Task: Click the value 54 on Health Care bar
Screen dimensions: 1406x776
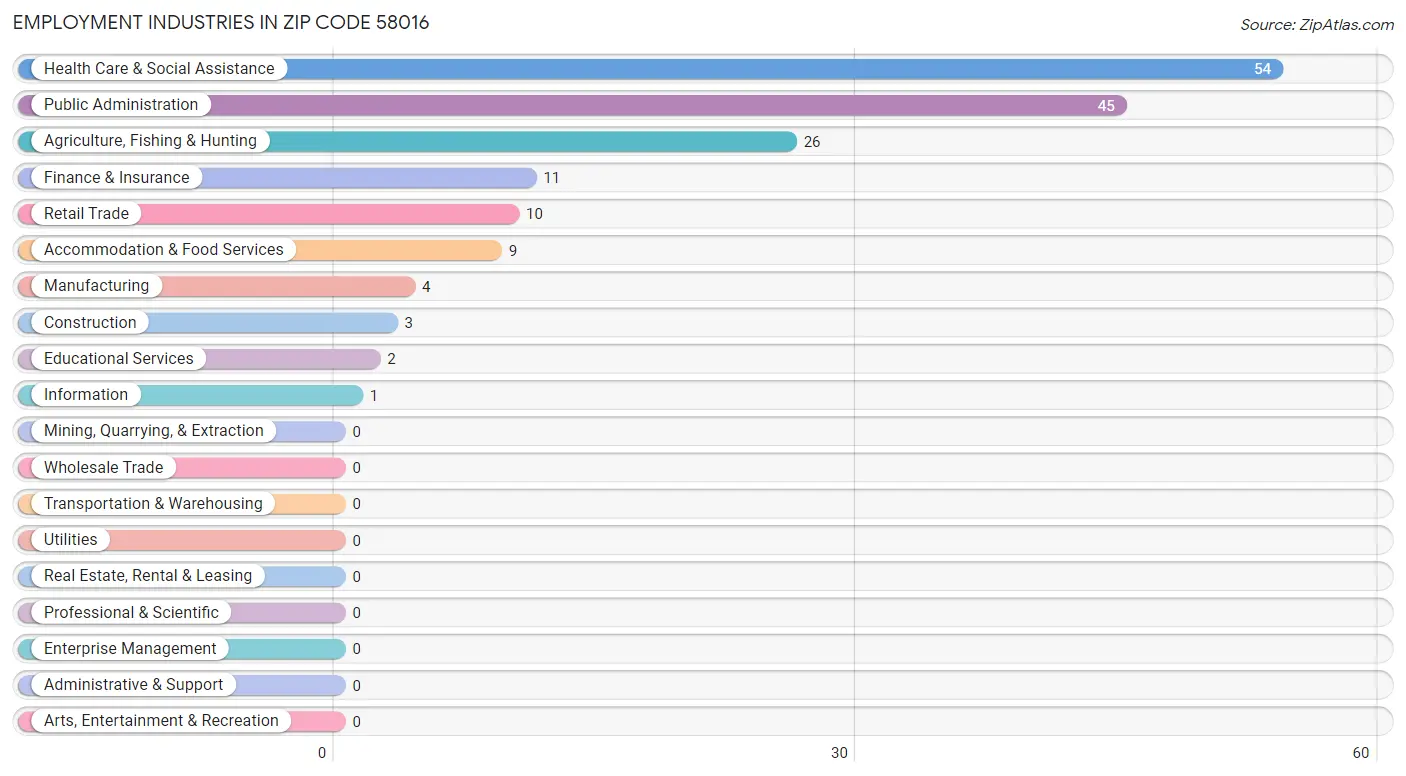Action: click(1263, 69)
